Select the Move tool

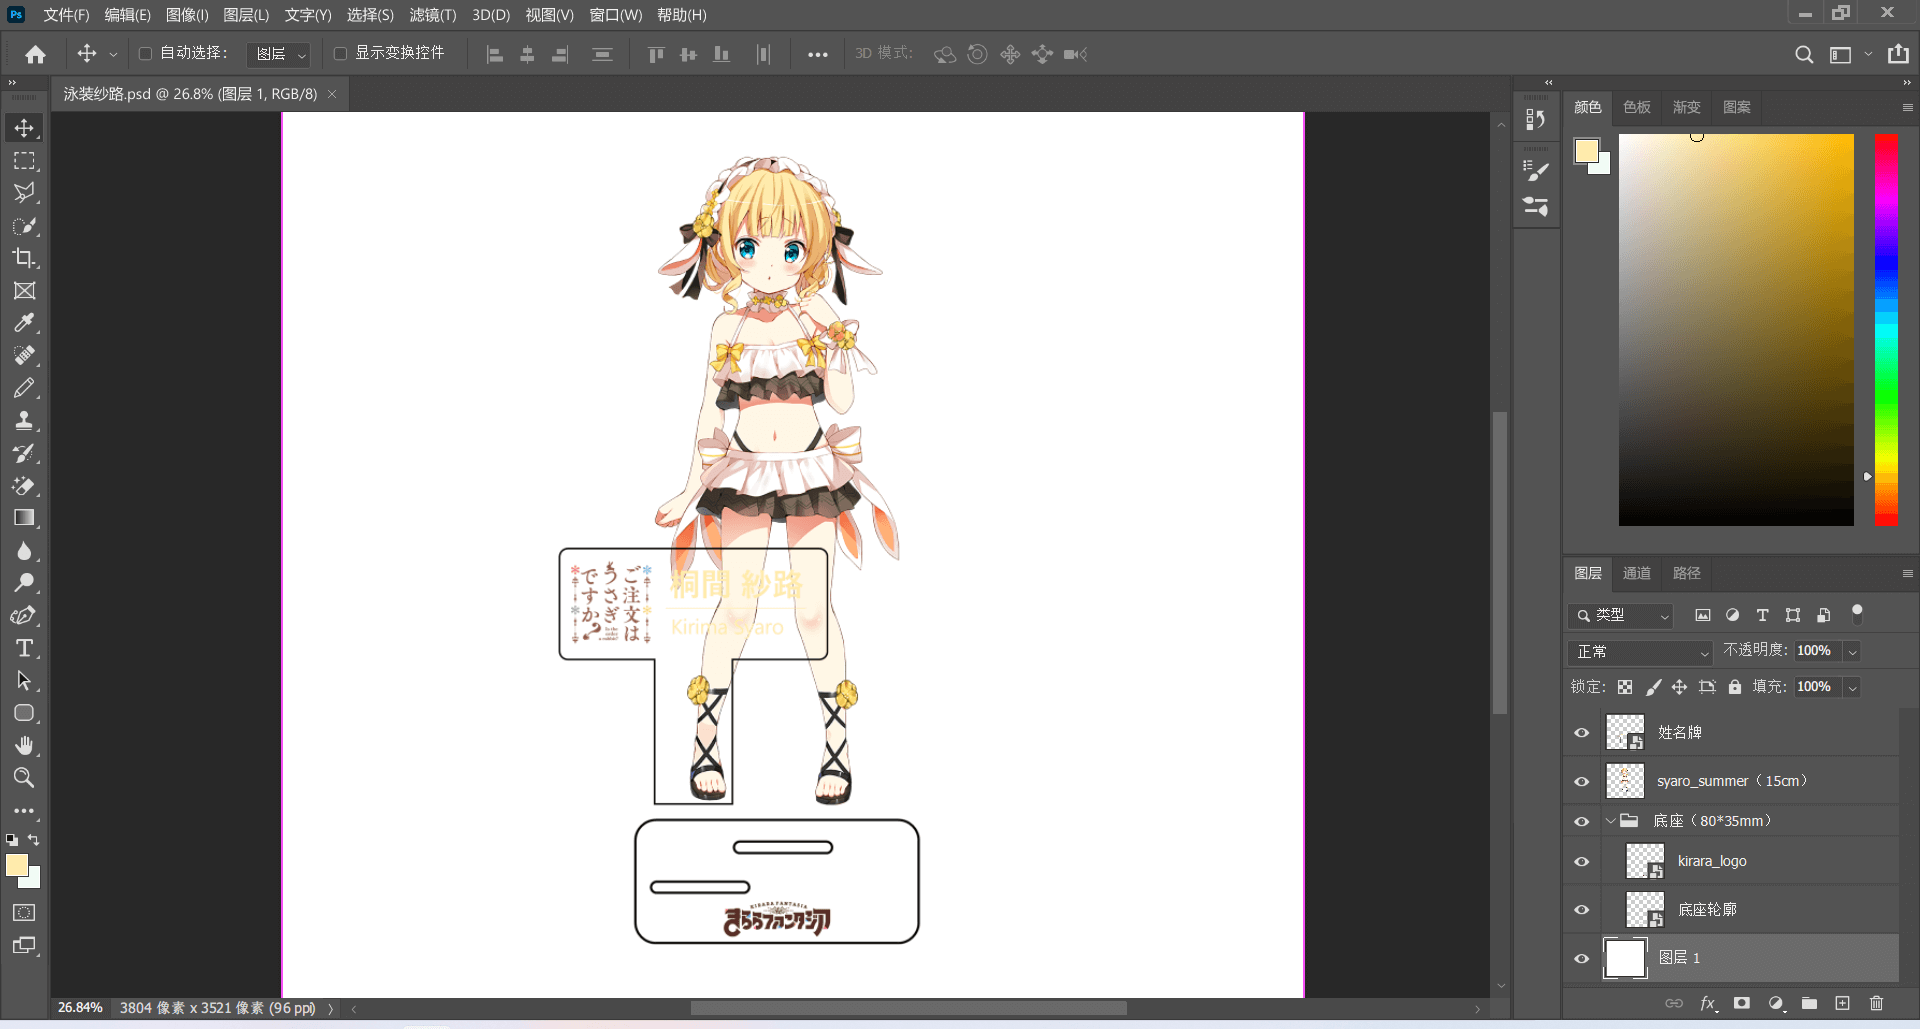pyautogui.click(x=24, y=128)
